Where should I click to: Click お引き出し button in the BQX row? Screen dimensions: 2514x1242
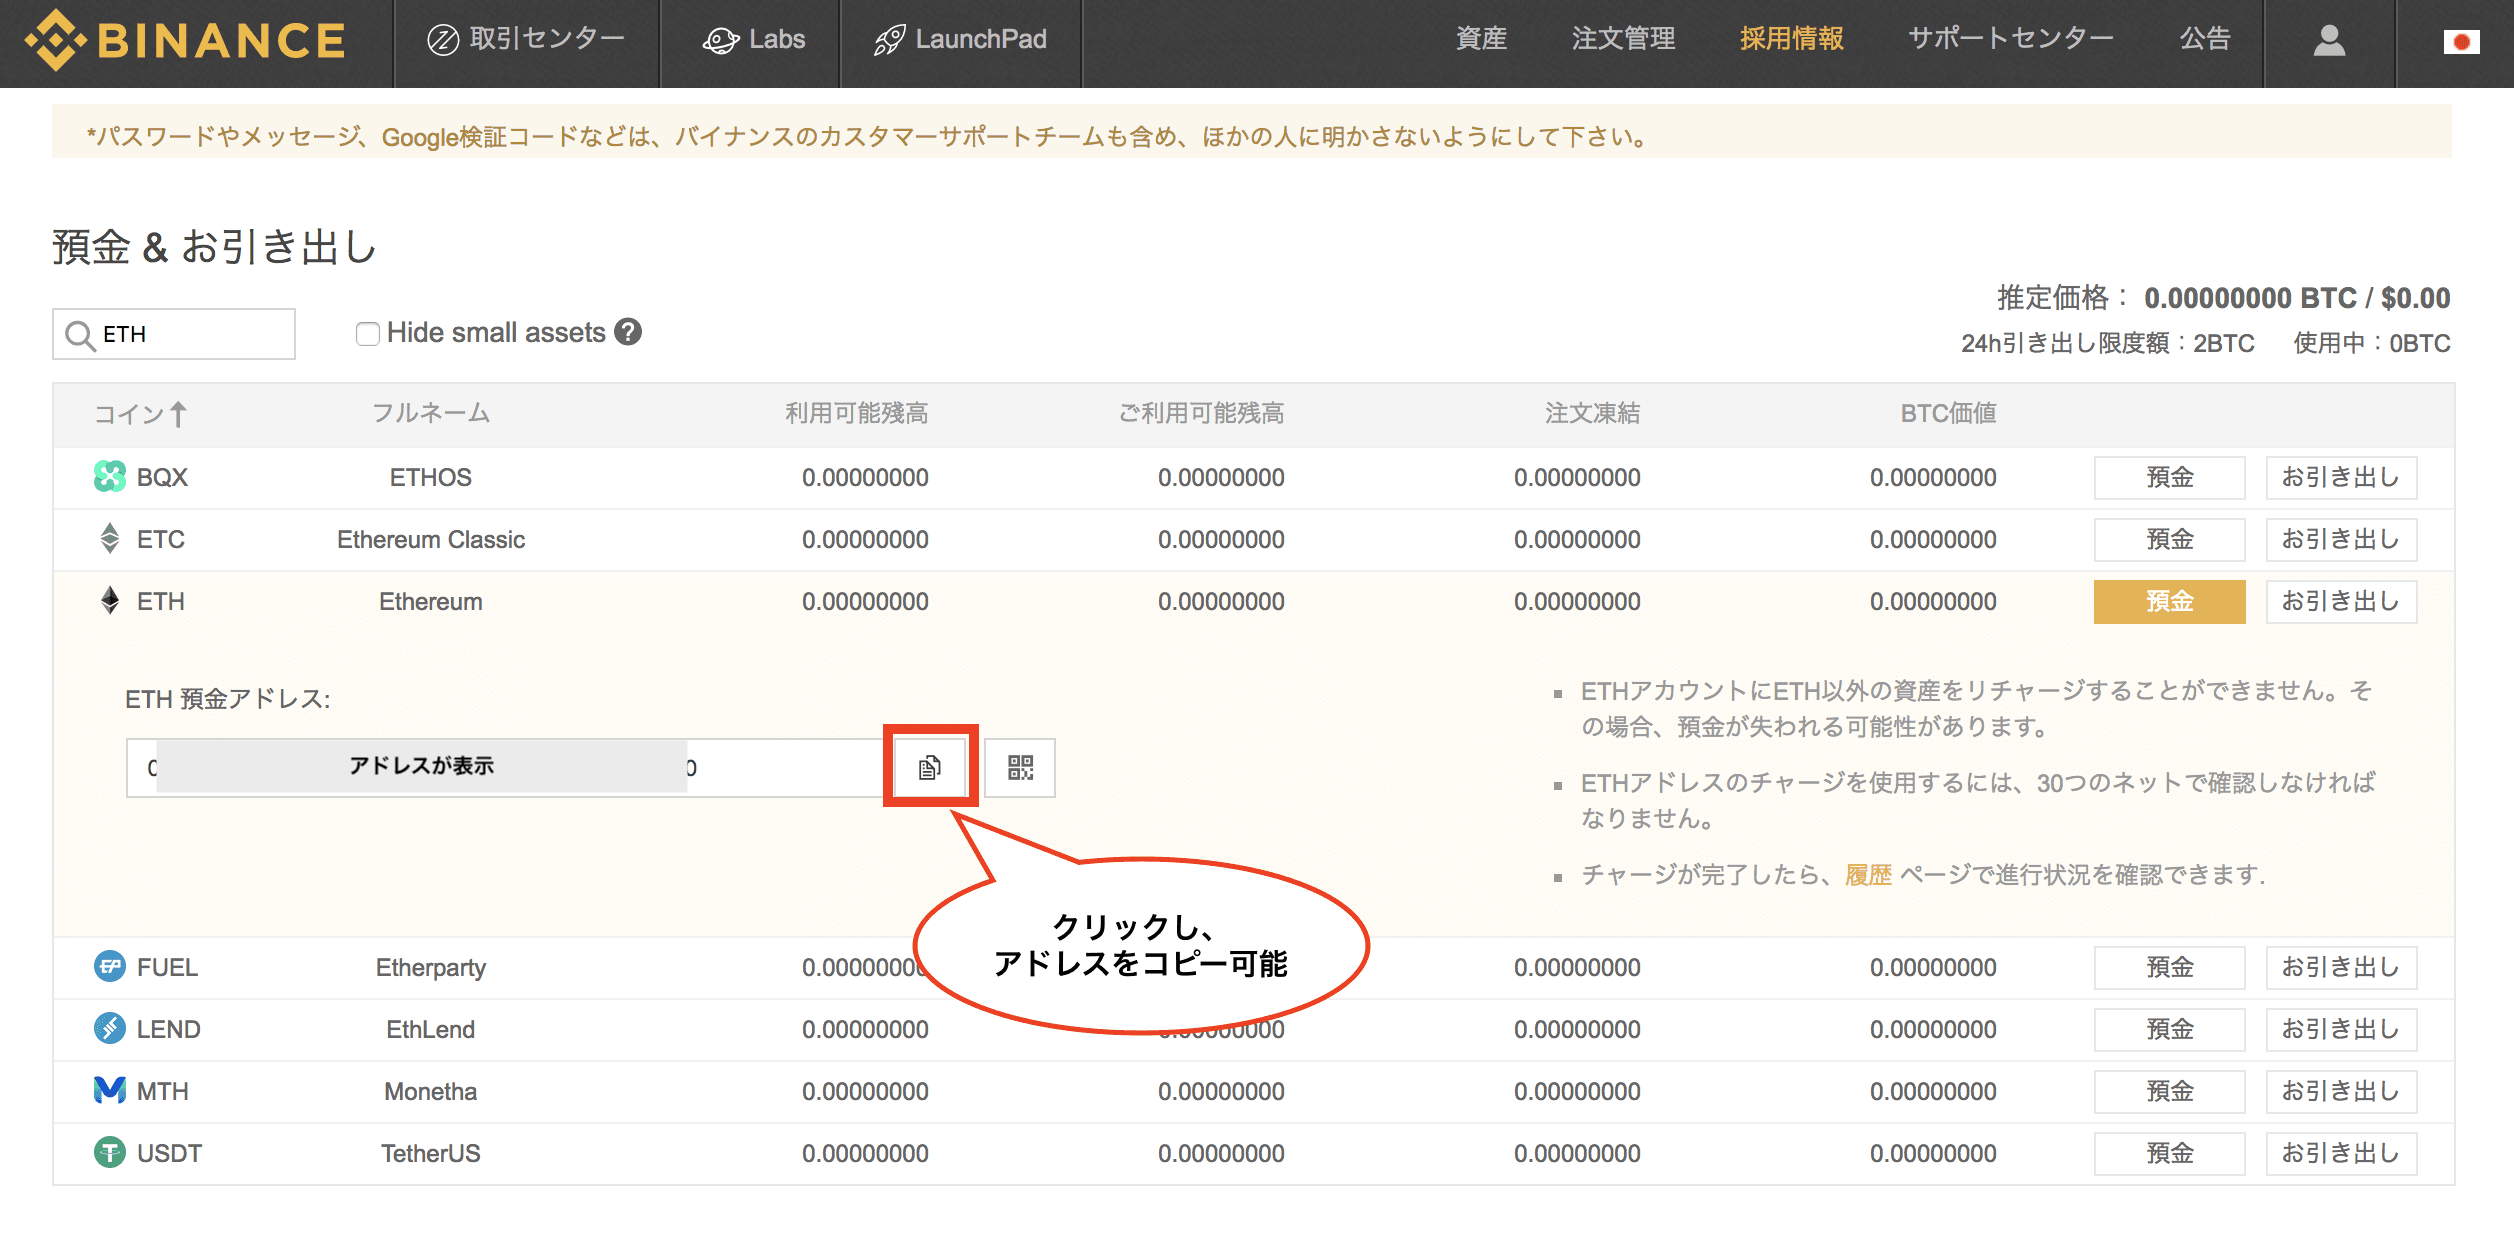coord(2340,478)
